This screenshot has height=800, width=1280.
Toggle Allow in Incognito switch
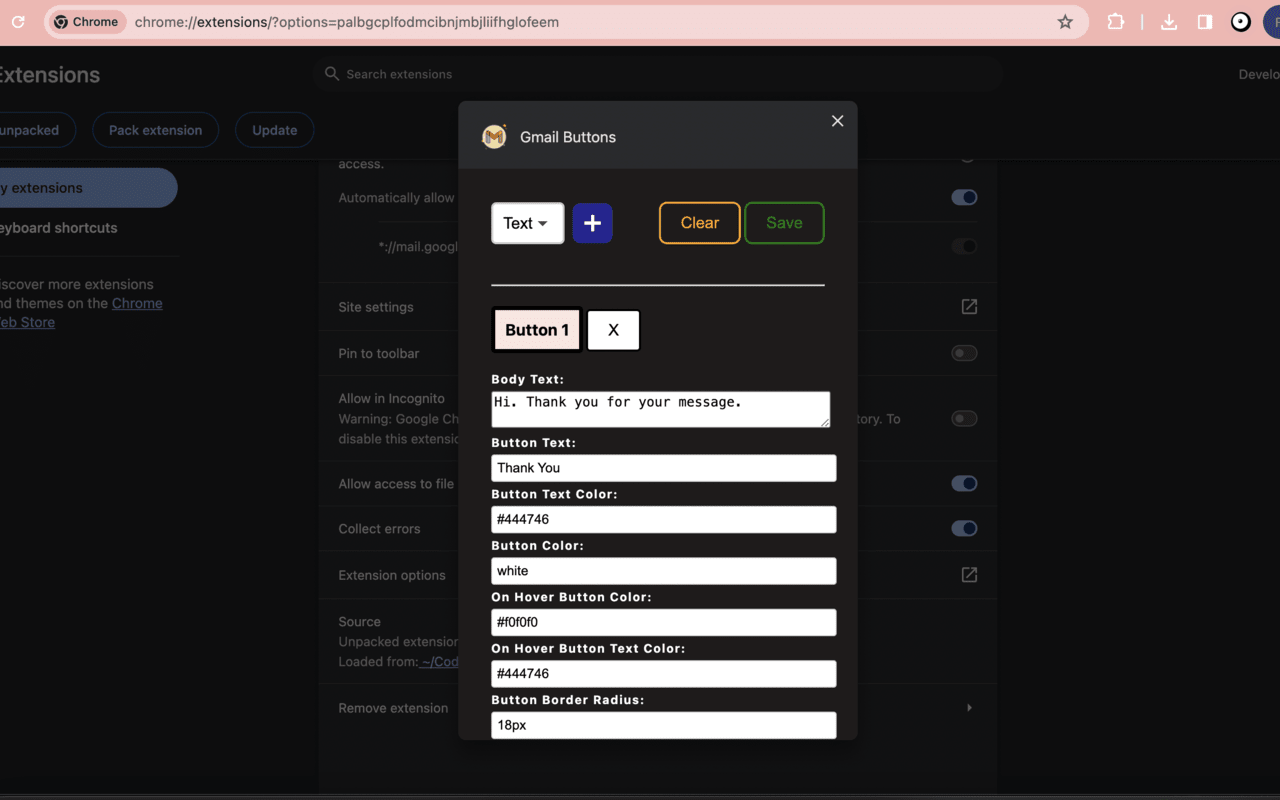coord(964,419)
